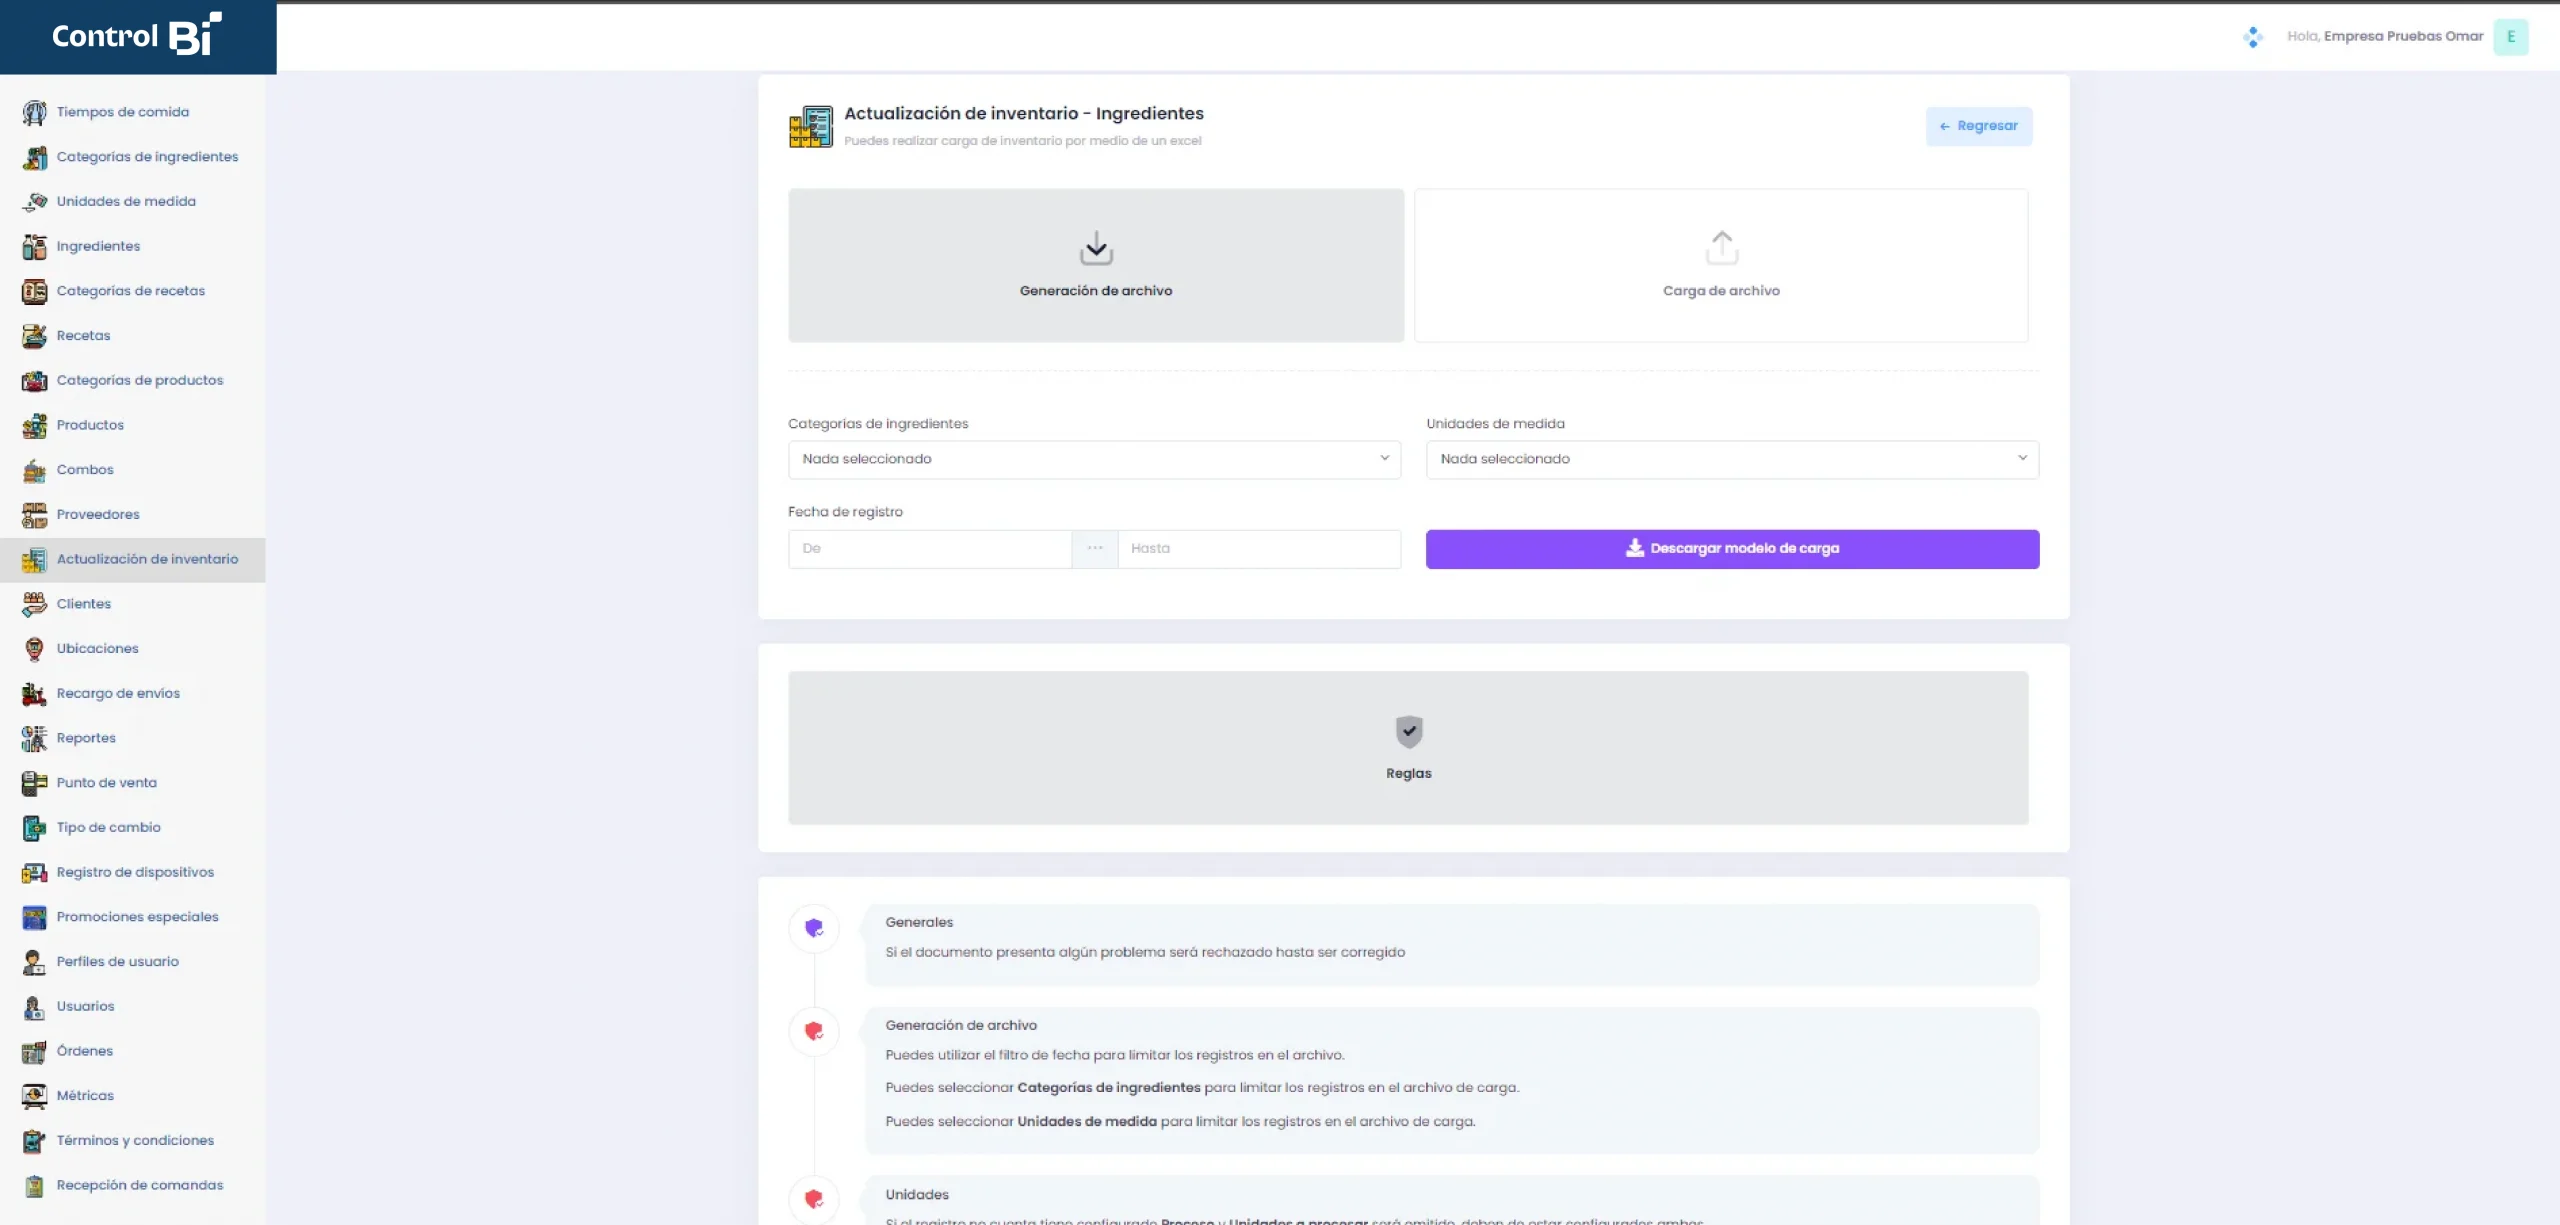
Task: Select the Reglas tab panel
Action: point(1408,748)
